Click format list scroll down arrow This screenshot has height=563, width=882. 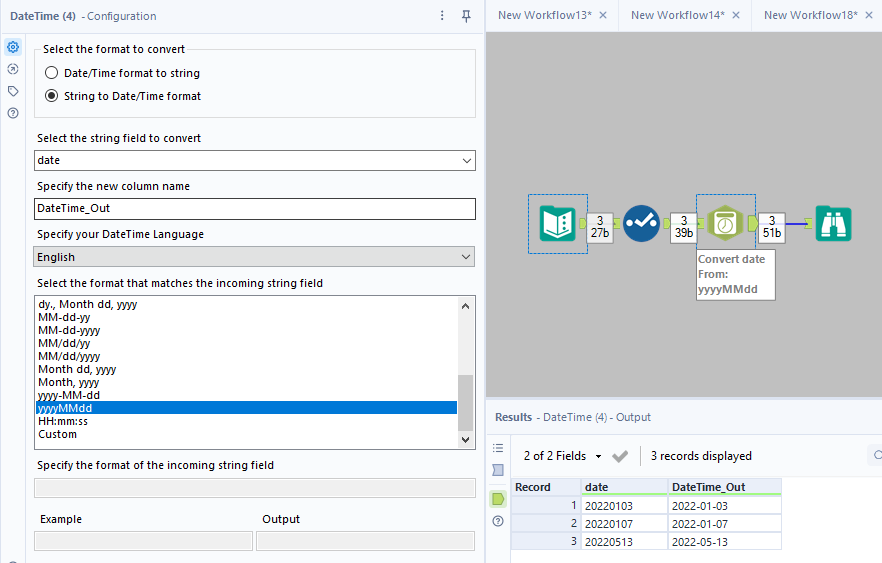(x=465, y=439)
